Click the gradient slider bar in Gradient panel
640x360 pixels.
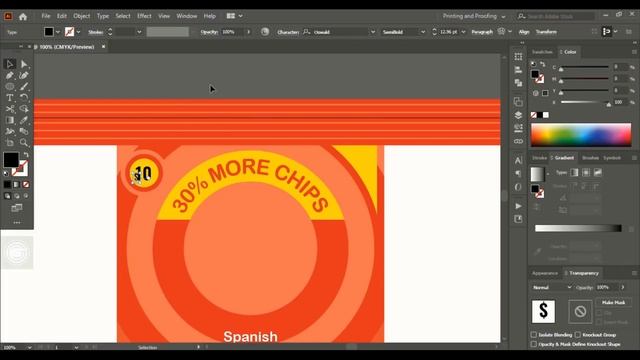point(578,228)
